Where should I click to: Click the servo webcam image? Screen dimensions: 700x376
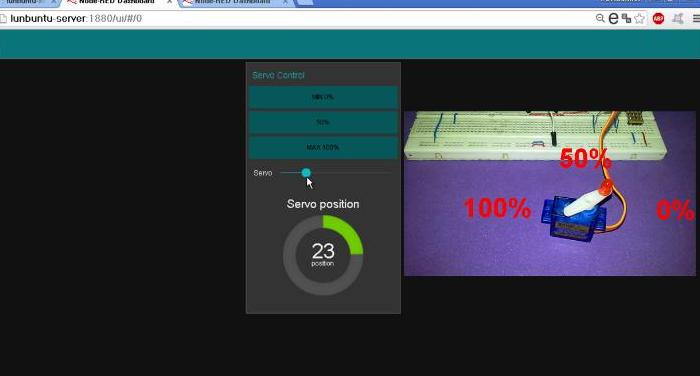550,193
